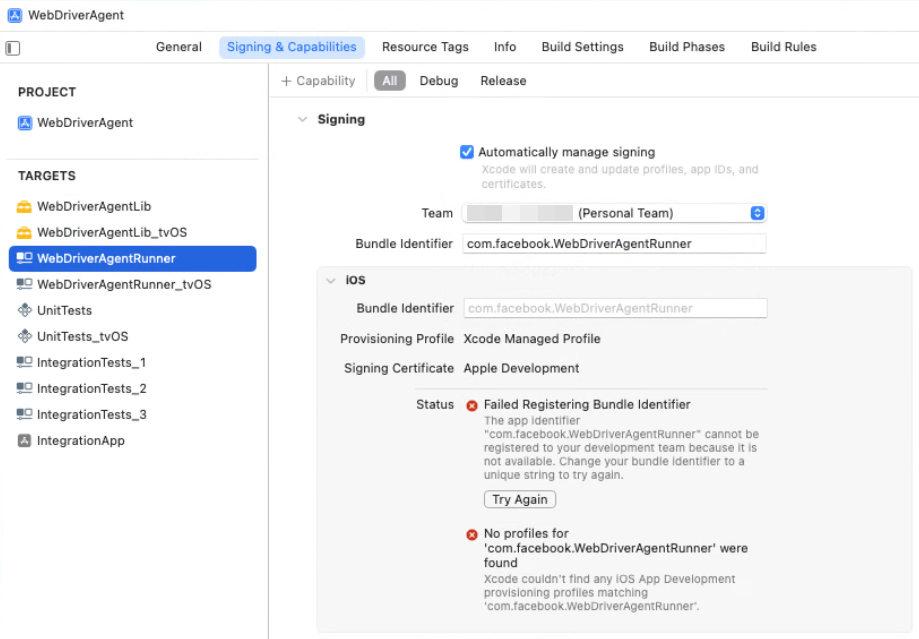Viewport: 919px width, 639px height.
Task: Select the WebDriverAgentLib_tvOS target icon
Action: (25, 233)
